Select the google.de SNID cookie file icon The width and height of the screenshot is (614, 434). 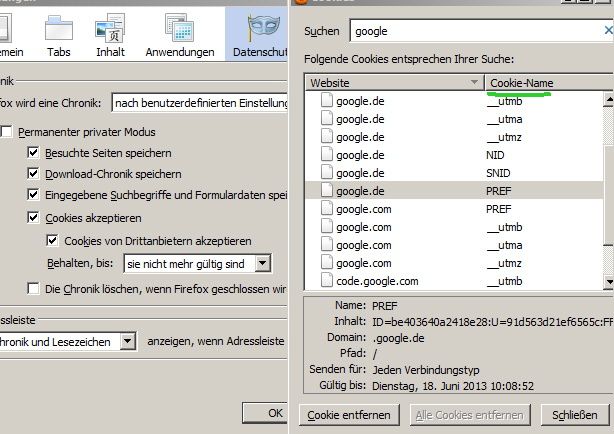click(327, 172)
